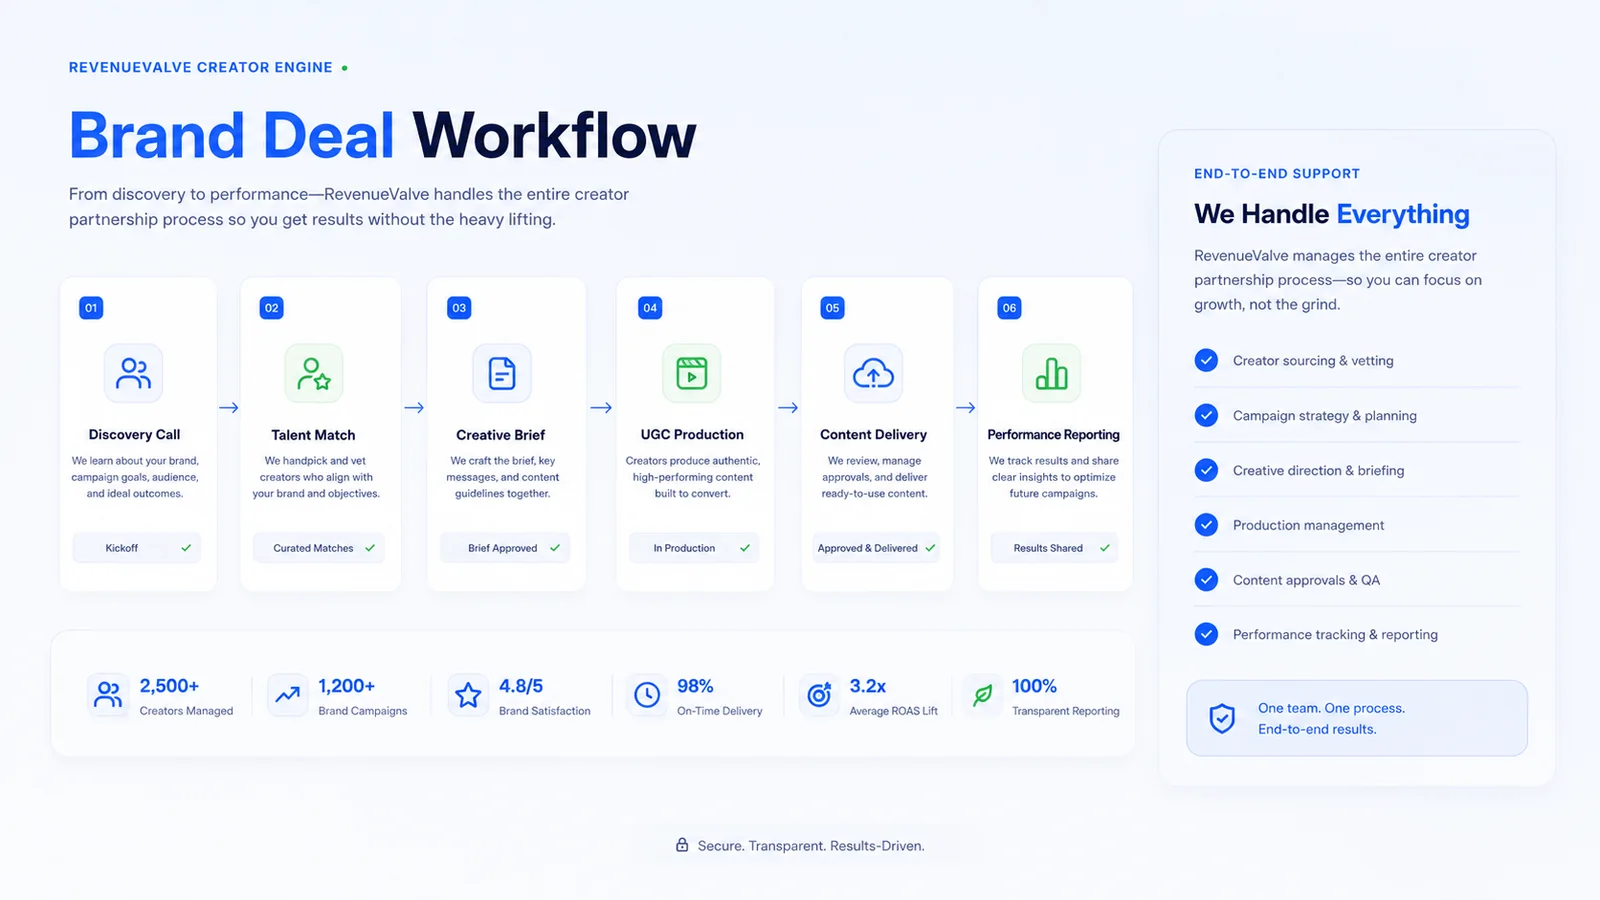1600x900 pixels.
Task: Click the Kickoff status pill
Action: (137, 548)
